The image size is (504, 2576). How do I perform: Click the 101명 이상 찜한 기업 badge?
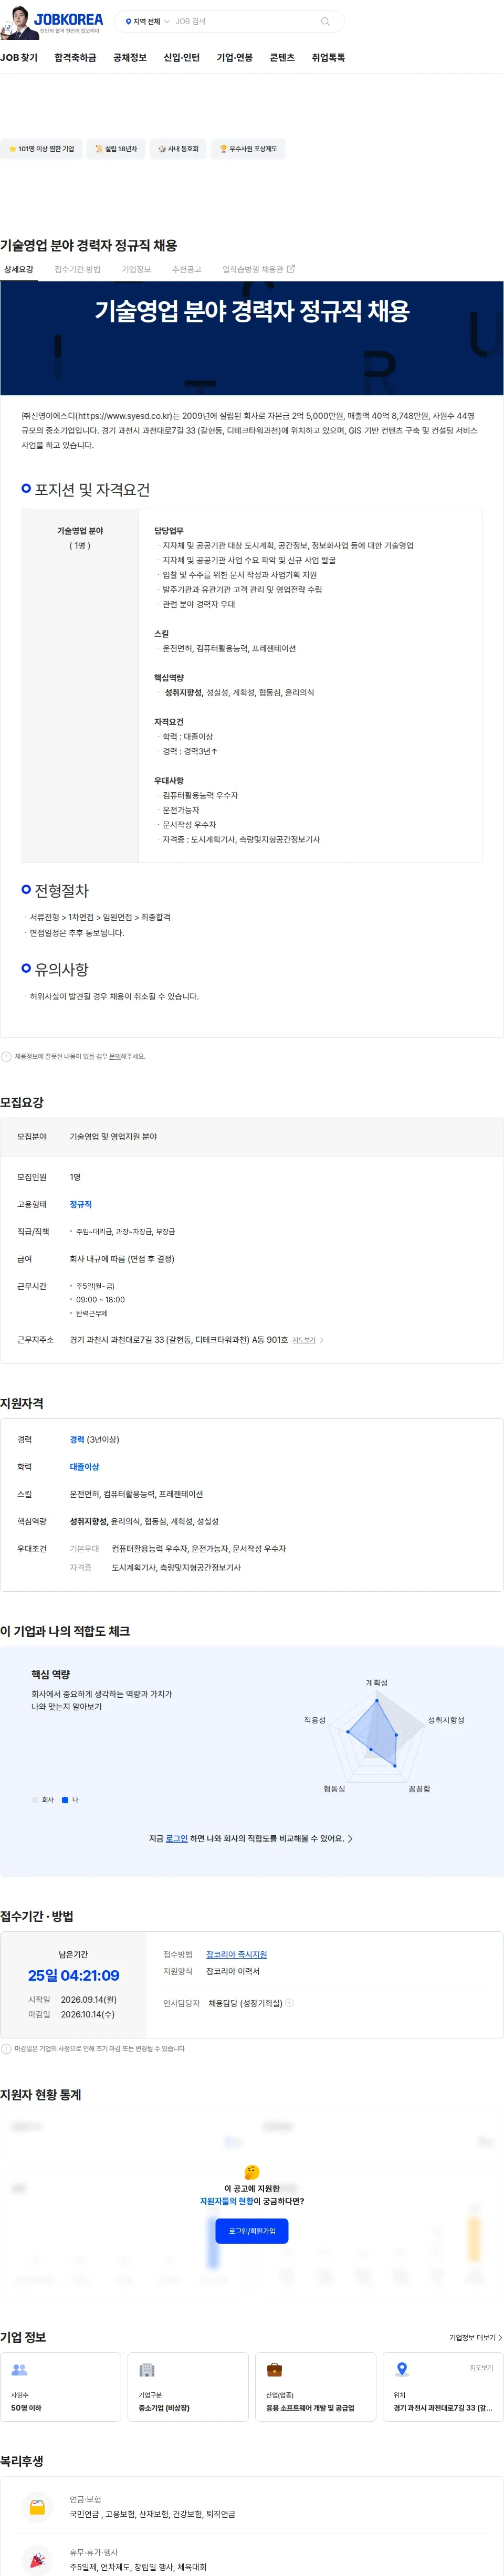(41, 149)
